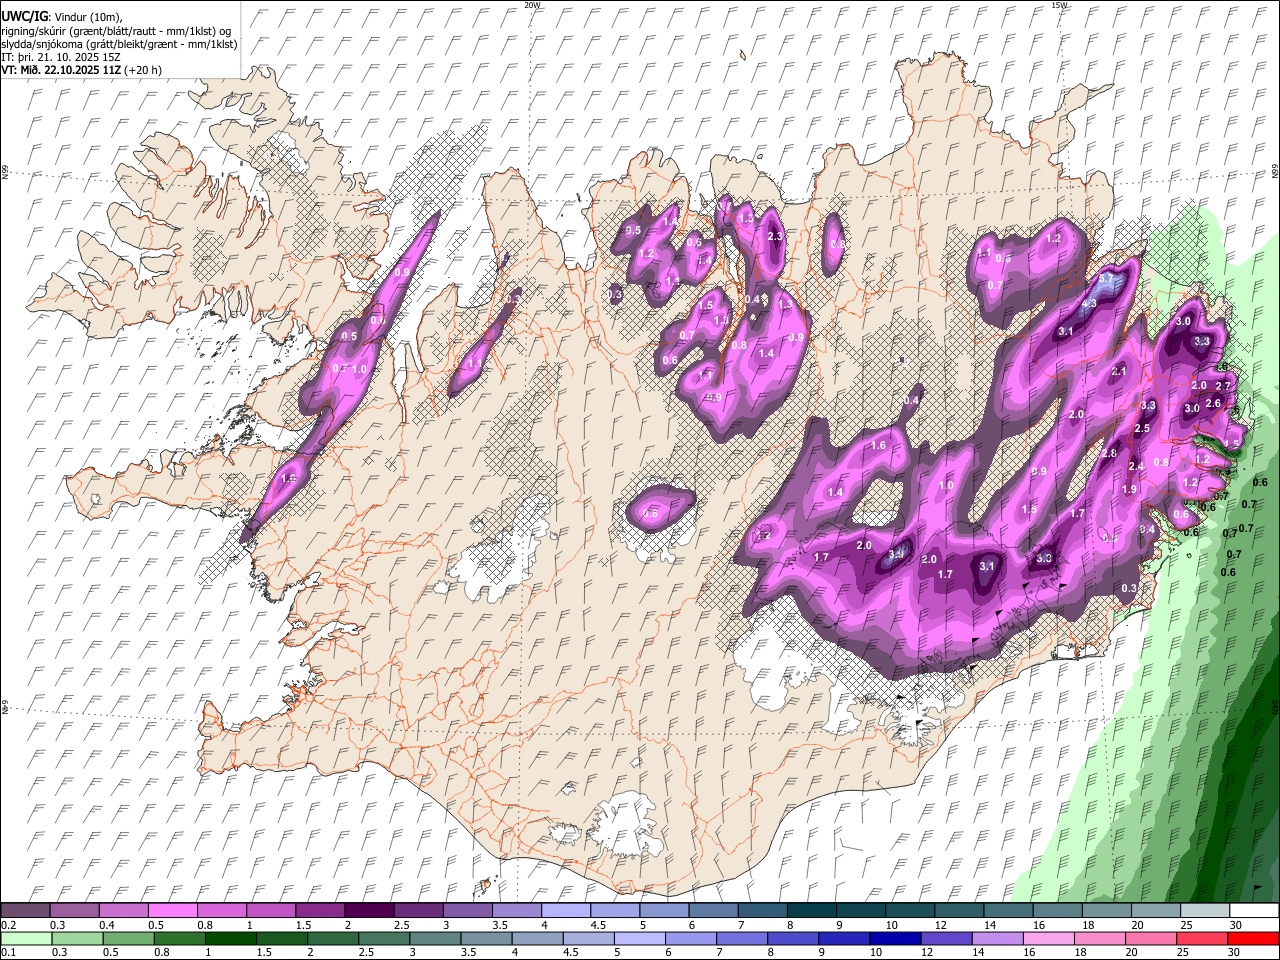The image size is (1280, 960).
Task: Click the "(+20 h)" forecast offset text
Action: [144, 70]
